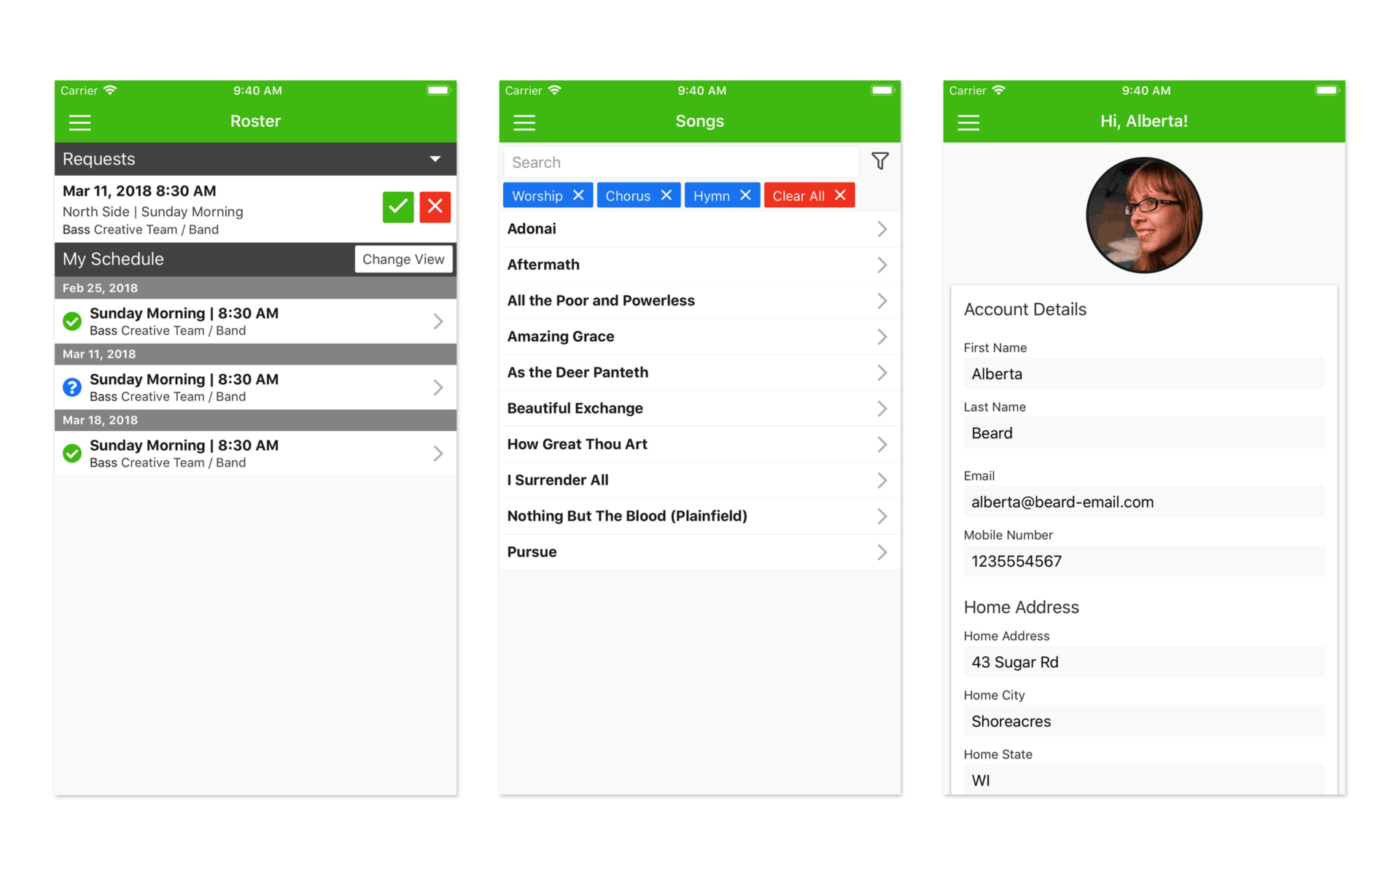Edit the First Name field

tap(1144, 374)
